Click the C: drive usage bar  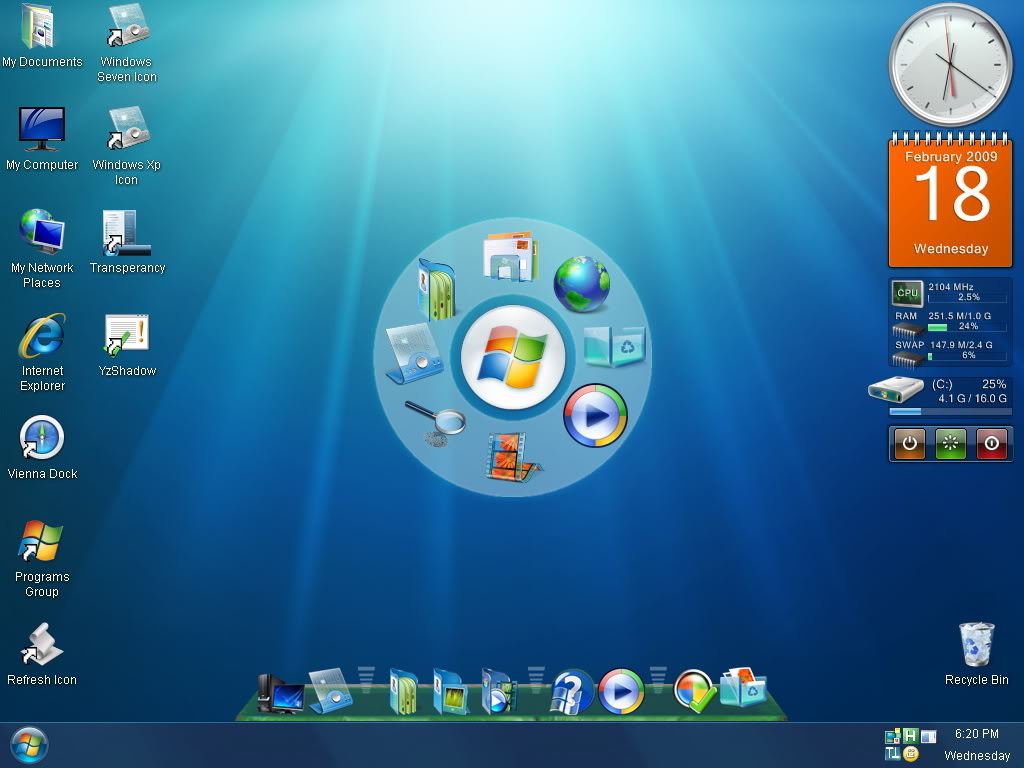950,412
